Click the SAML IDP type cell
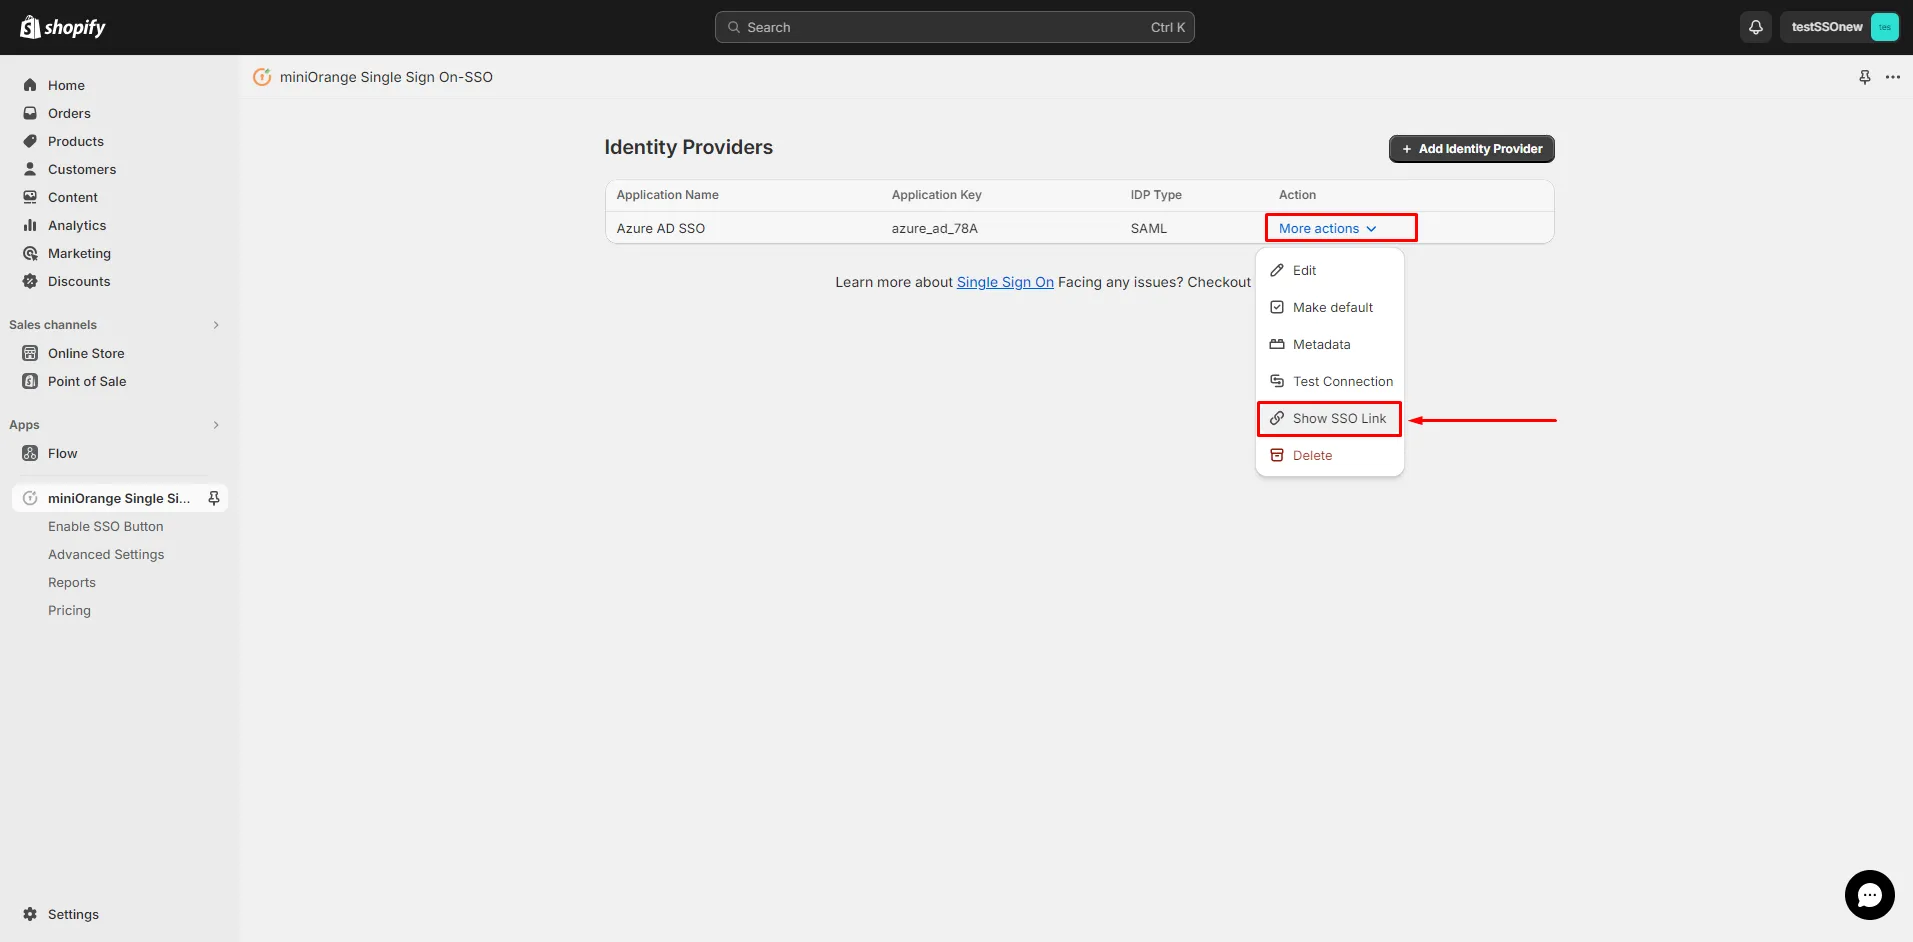The image size is (1913, 942). [x=1148, y=228]
